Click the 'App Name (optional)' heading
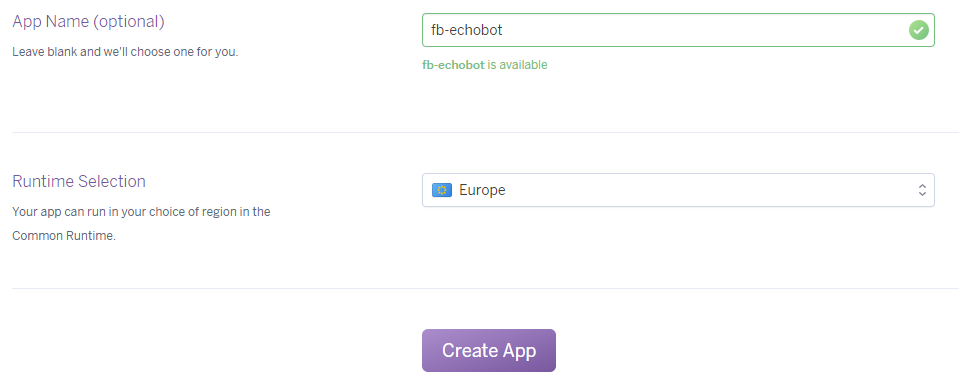The width and height of the screenshot is (959, 377). click(89, 22)
